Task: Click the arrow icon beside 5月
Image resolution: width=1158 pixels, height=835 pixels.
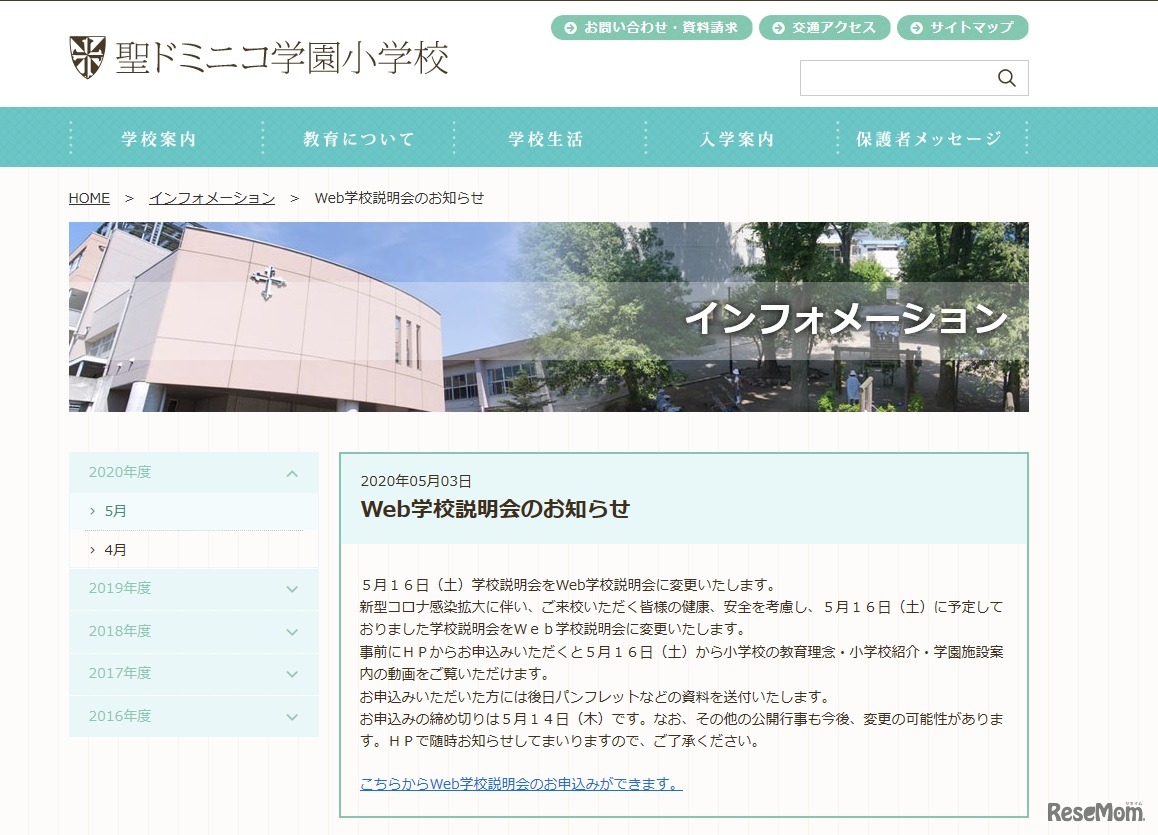Action: click(91, 510)
